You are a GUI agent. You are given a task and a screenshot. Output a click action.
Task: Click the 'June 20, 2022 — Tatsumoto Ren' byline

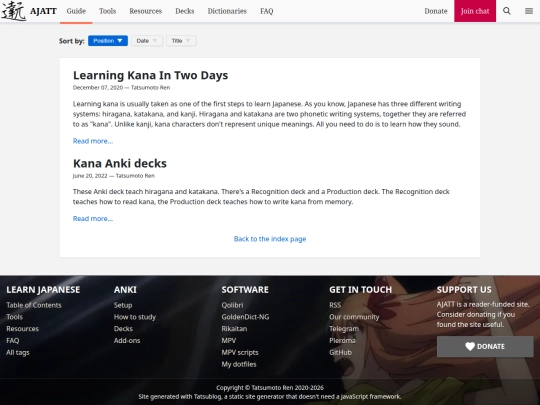click(x=114, y=176)
